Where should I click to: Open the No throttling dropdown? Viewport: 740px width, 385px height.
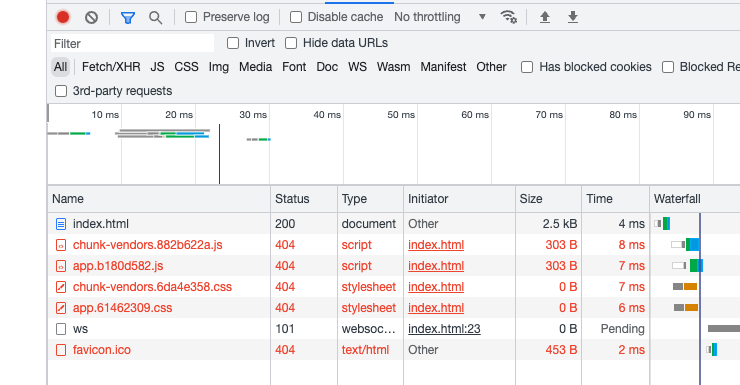click(x=440, y=17)
